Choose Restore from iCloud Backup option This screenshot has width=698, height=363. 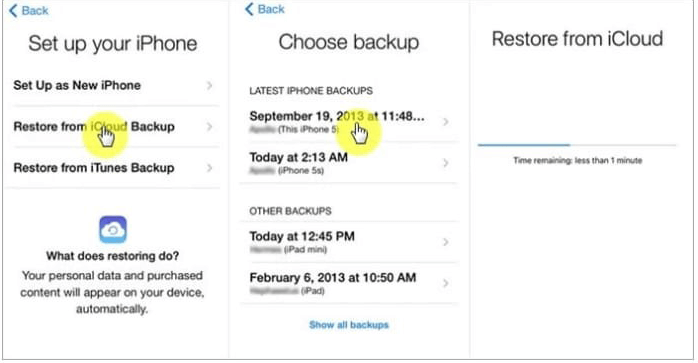pos(113,126)
